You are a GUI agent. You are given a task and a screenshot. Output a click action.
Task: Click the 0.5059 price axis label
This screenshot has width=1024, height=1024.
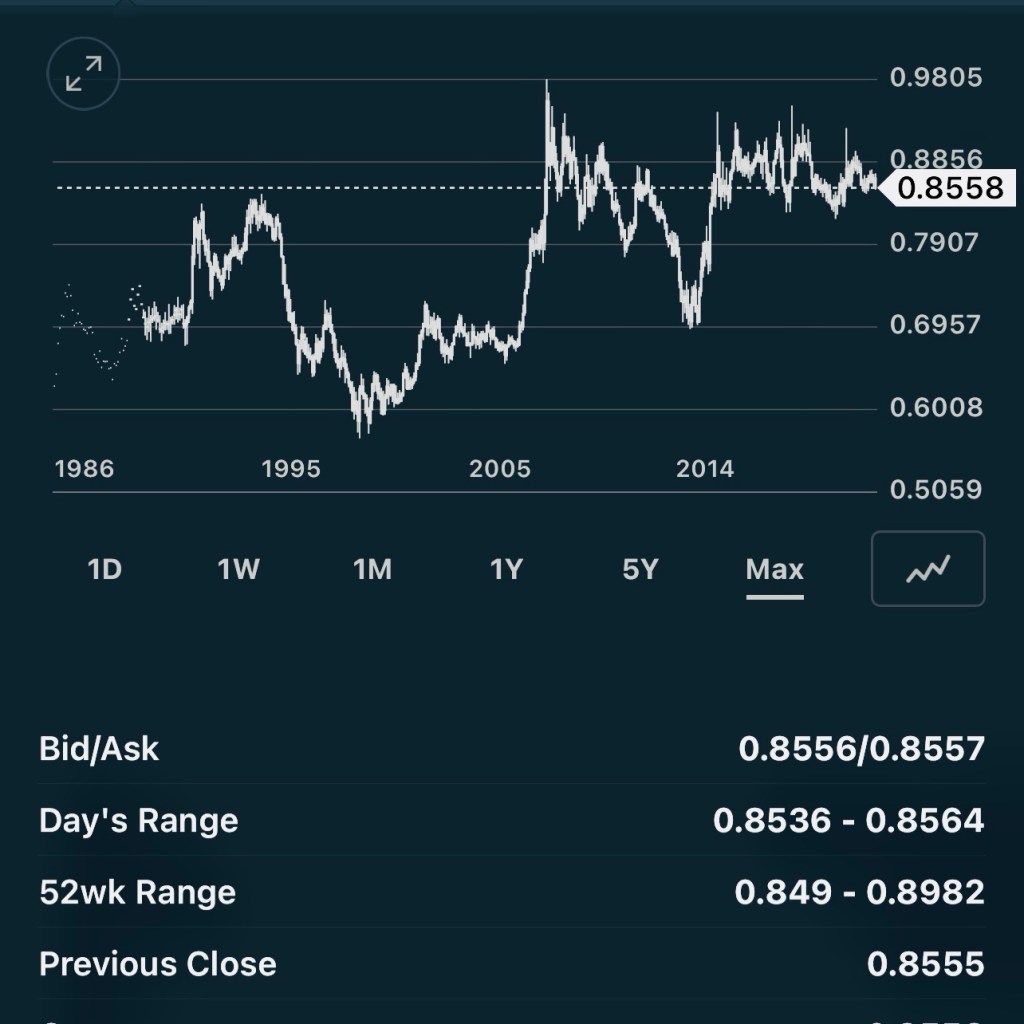(936, 491)
